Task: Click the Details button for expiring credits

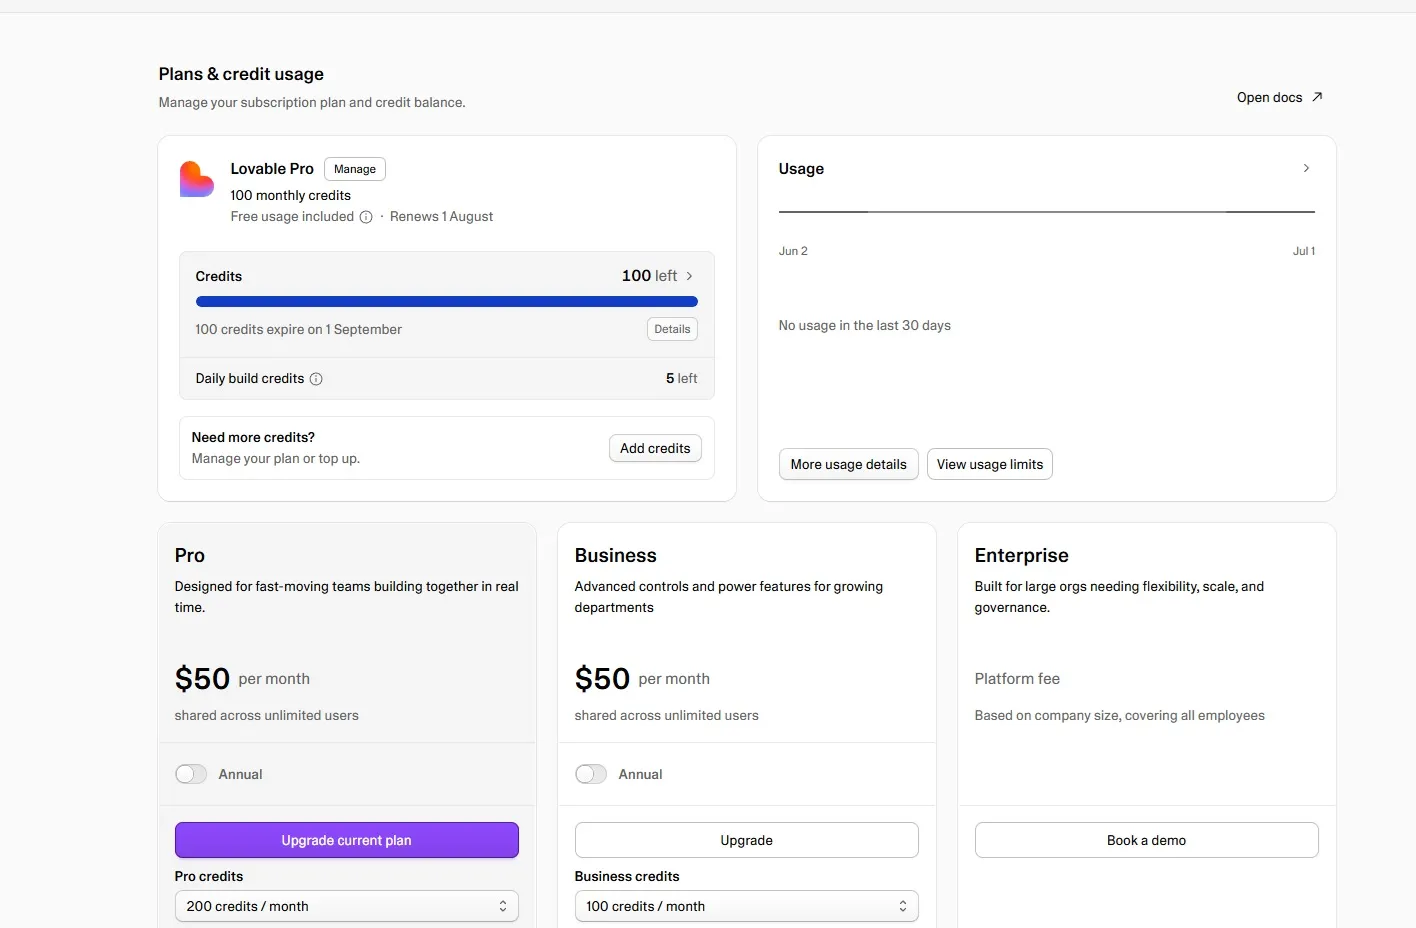Action: pos(672,329)
